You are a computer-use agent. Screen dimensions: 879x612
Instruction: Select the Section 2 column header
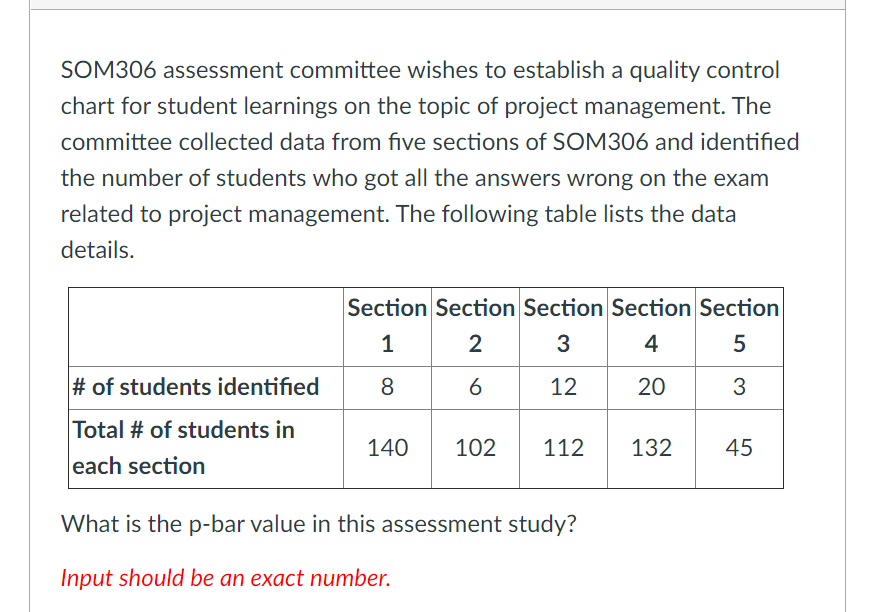pyautogui.click(x=475, y=326)
